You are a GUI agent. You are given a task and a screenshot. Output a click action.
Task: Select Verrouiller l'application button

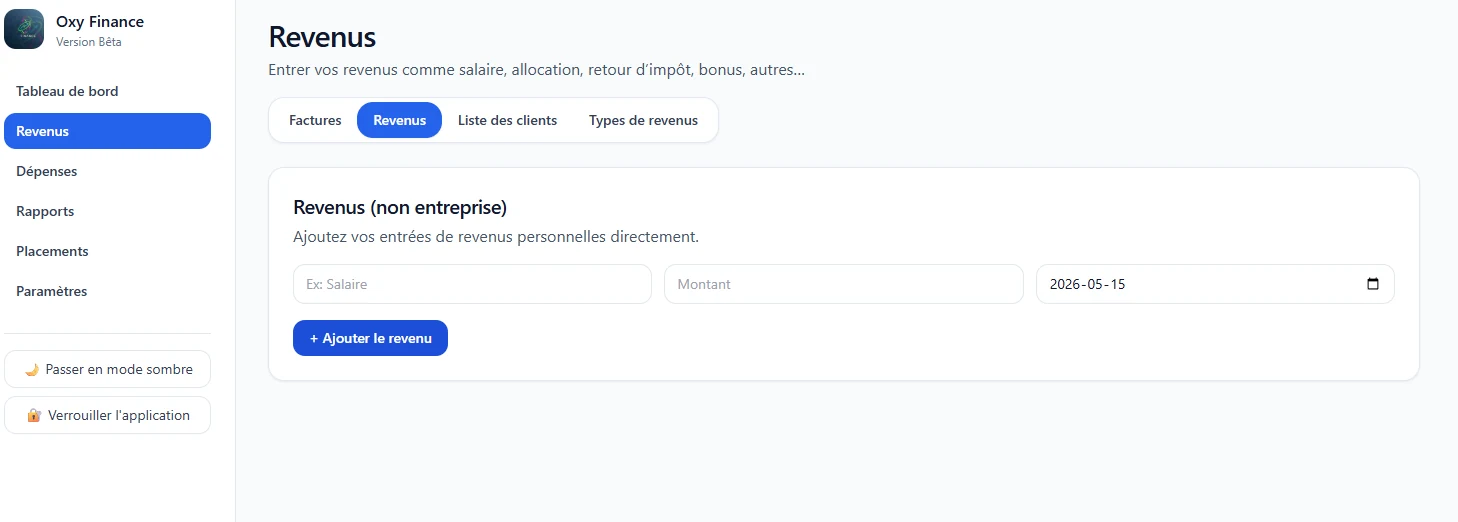click(108, 415)
